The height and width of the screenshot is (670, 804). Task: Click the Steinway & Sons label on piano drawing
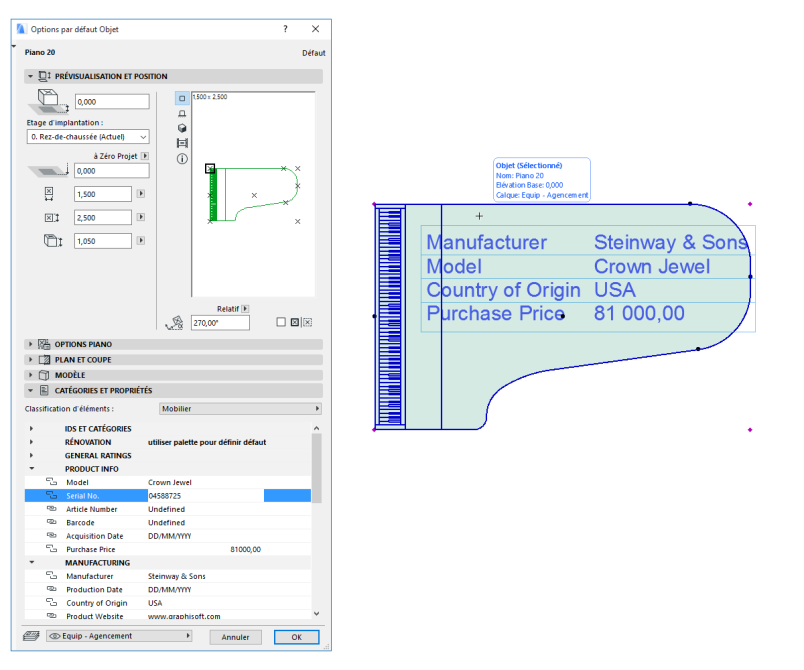click(671, 242)
